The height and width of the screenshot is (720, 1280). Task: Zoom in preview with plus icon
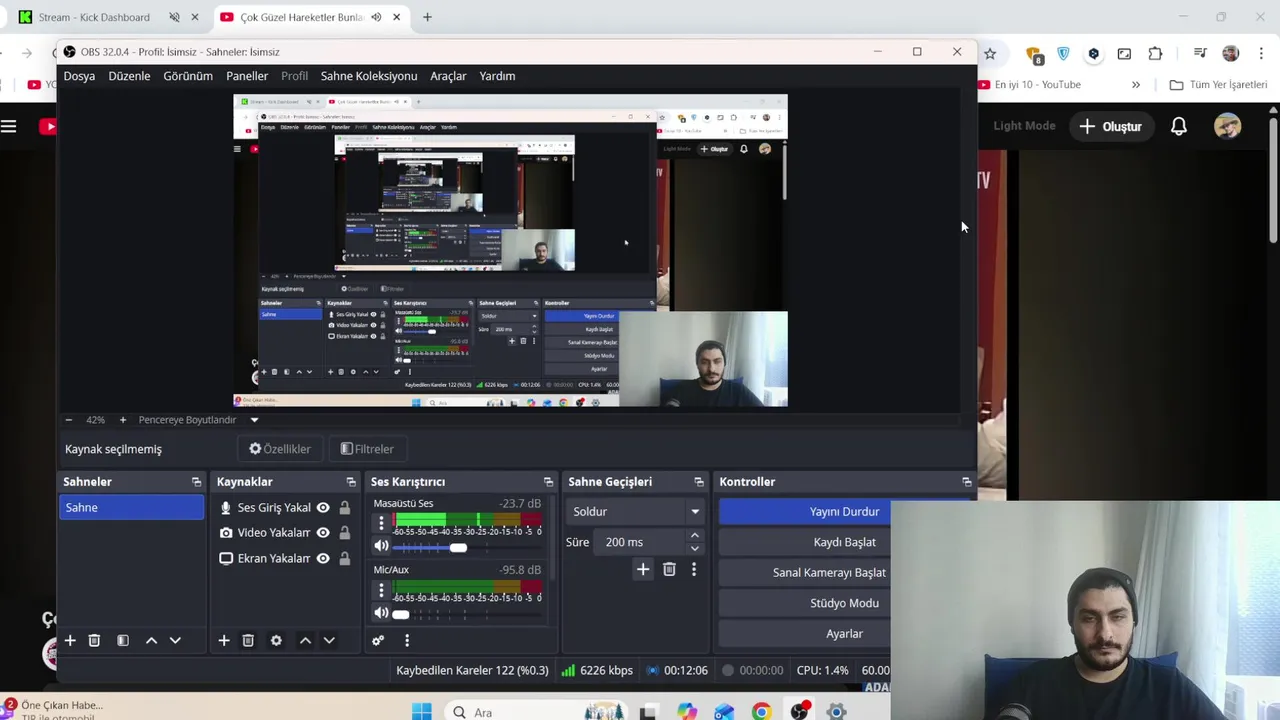pyautogui.click(x=123, y=420)
